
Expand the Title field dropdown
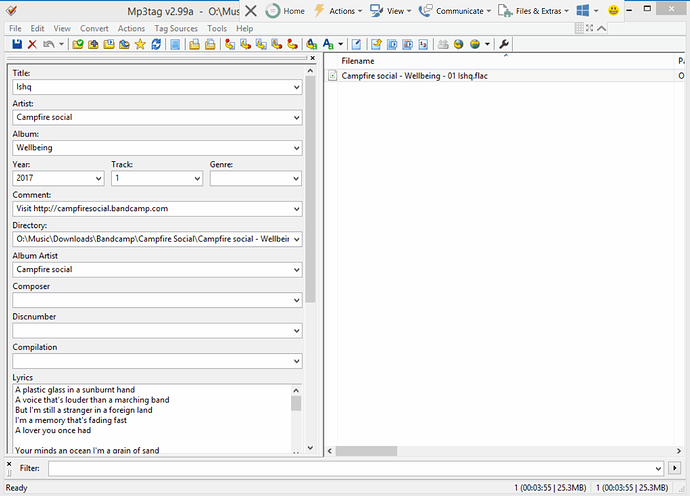[297, 87]
